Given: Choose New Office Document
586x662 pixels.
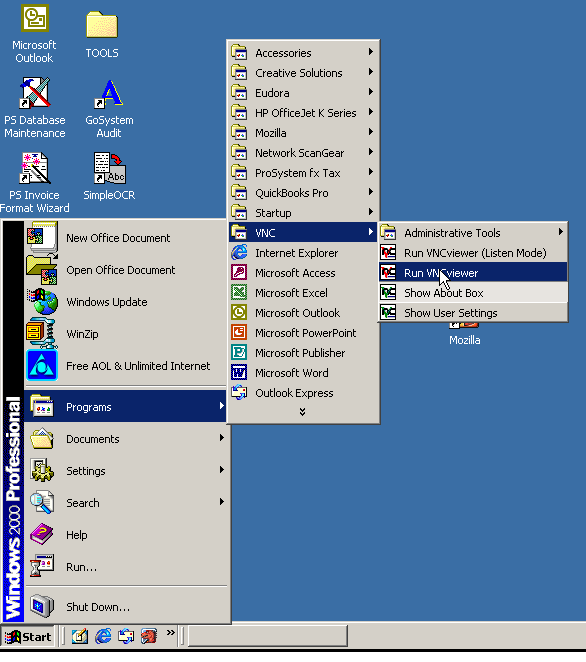Looking at the screenshot, I should pyautogui.click(x=126, y=237).
